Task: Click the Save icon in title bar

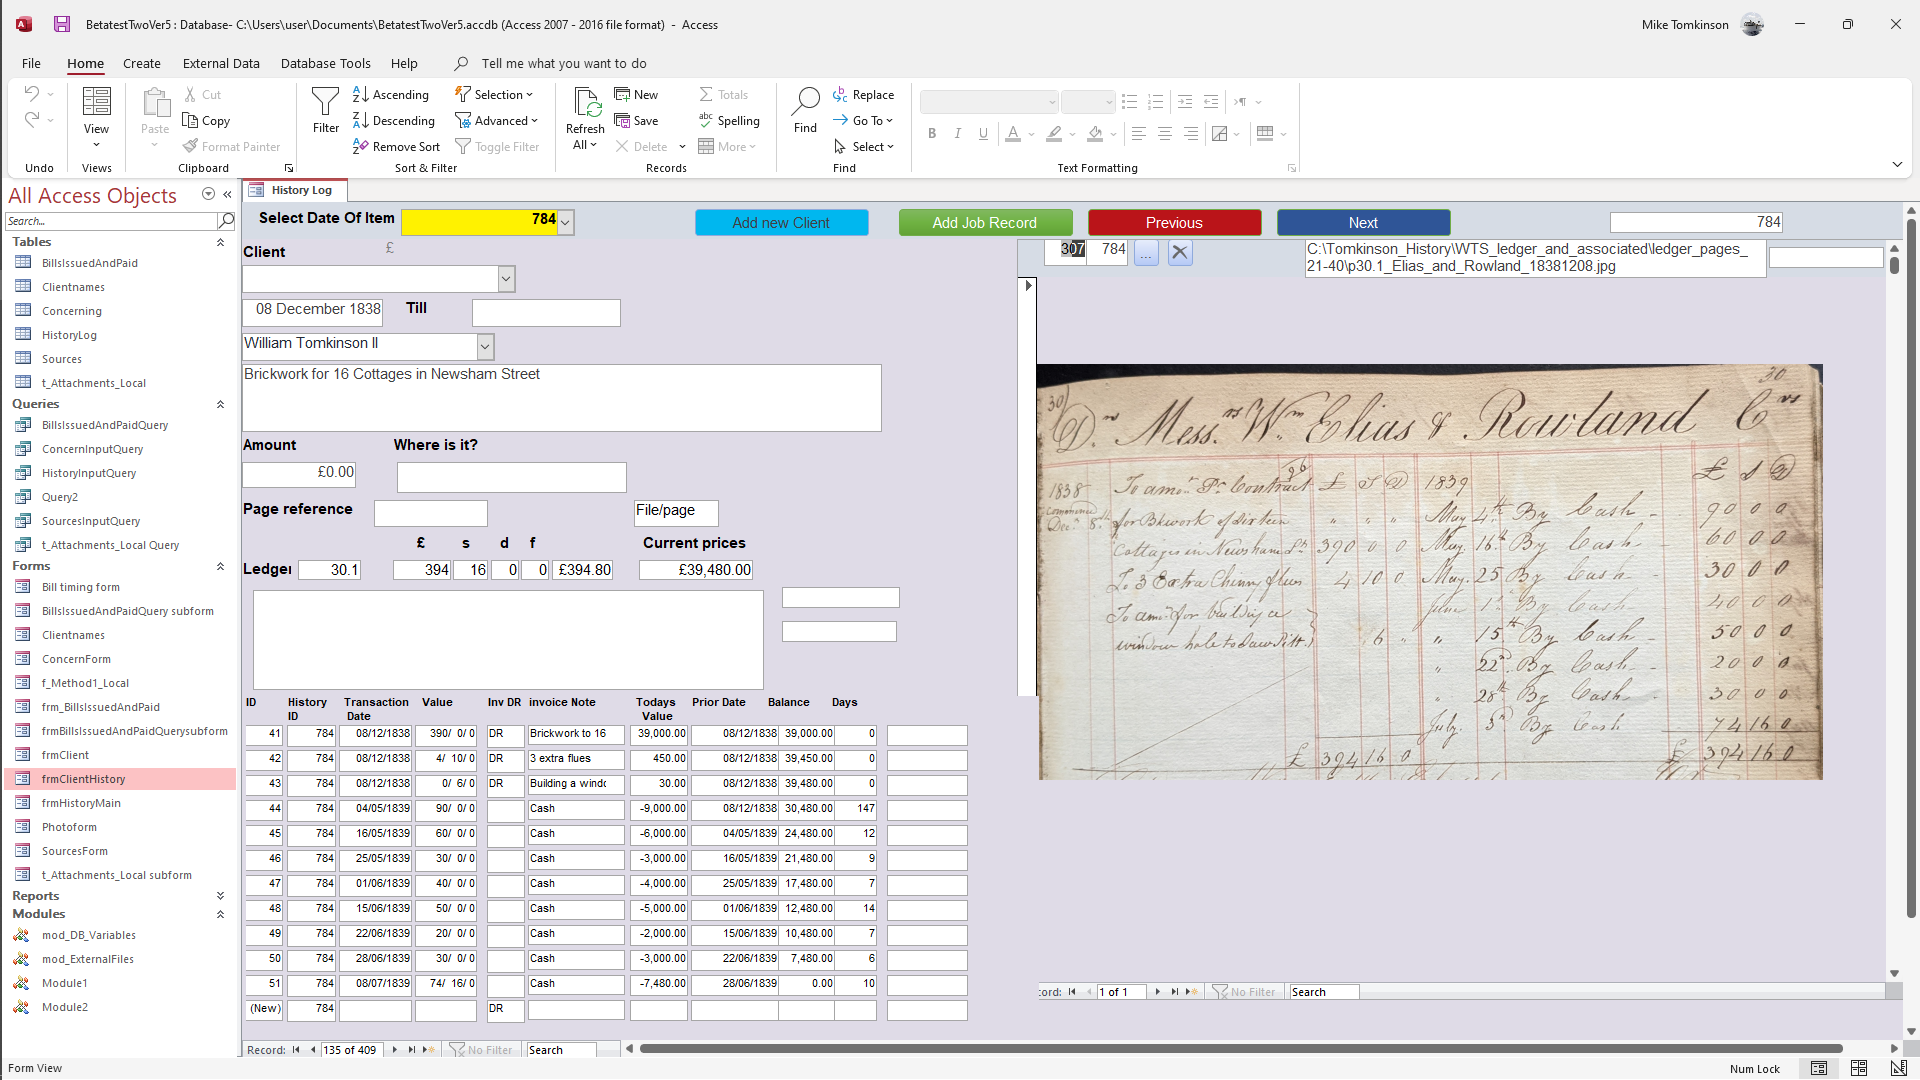Action: tap(62, 24)
